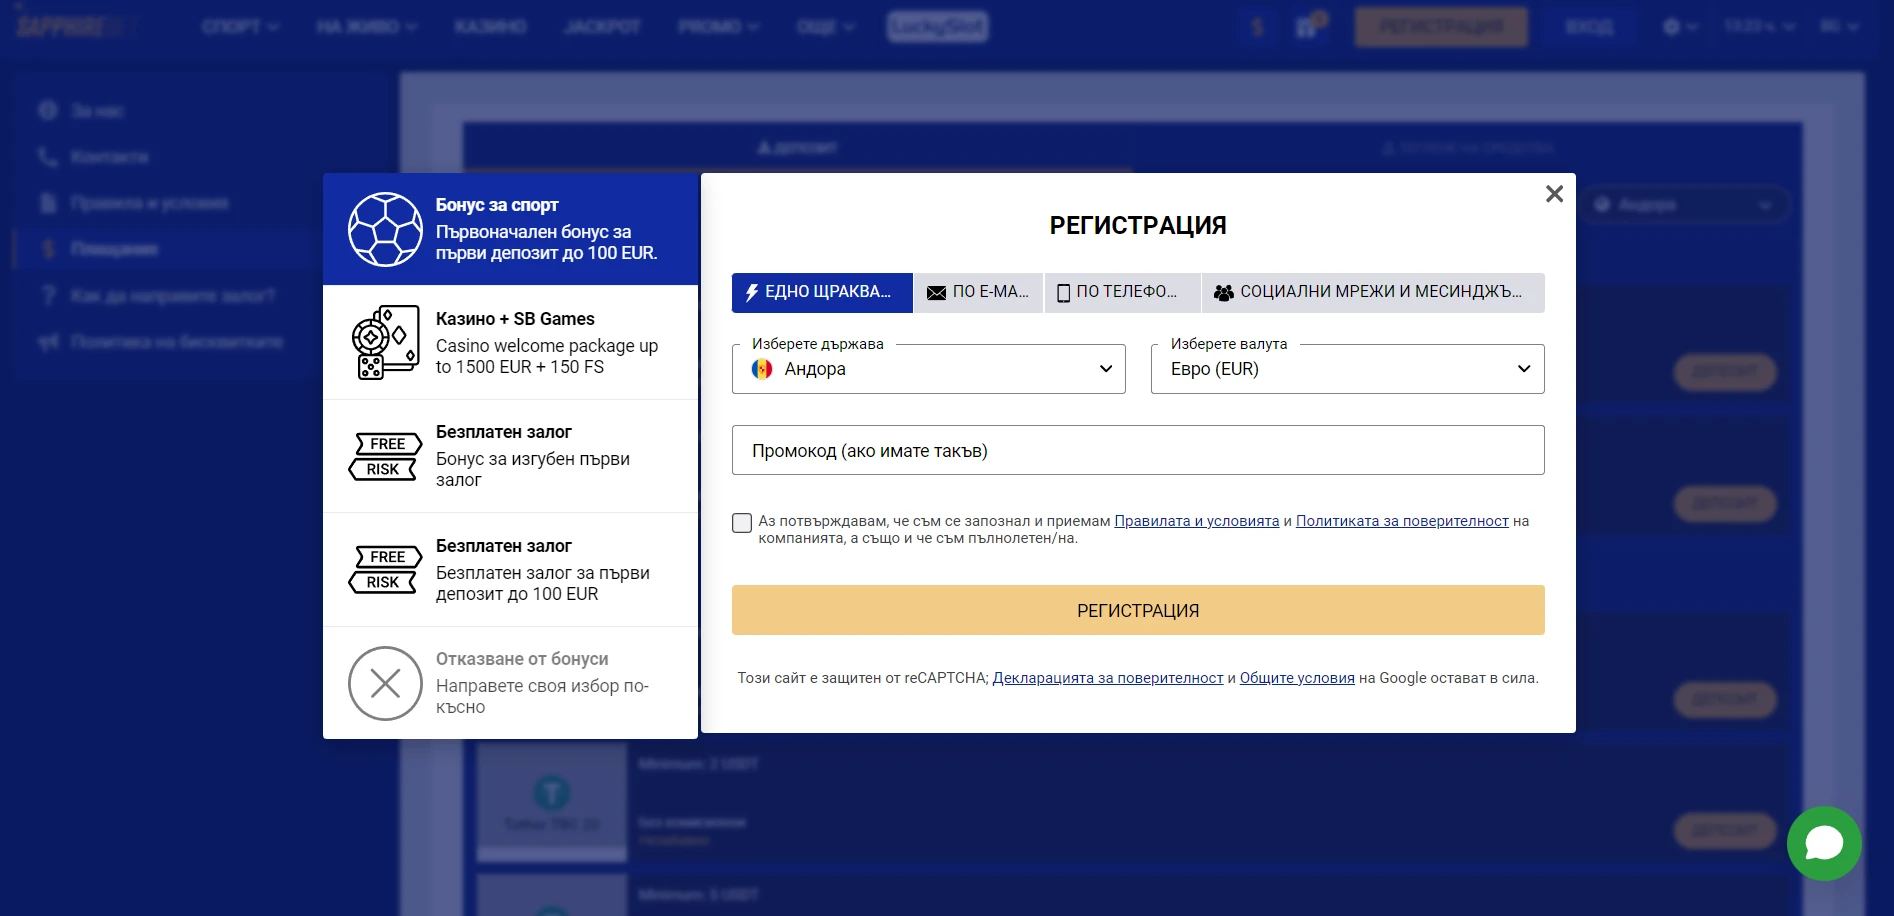Open the 'Правилата и условията' link

[x=1196, y=521]
